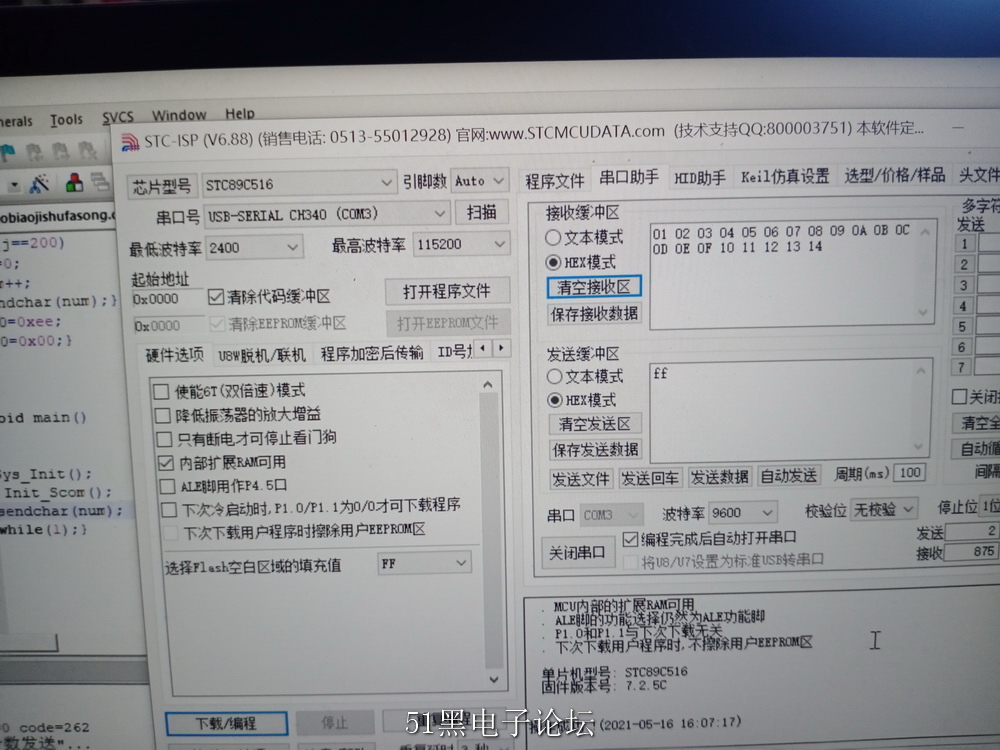Click the 起始地址 0x0000 input field
Viewport: 1000px width, 750px height.
pos(168,299)
